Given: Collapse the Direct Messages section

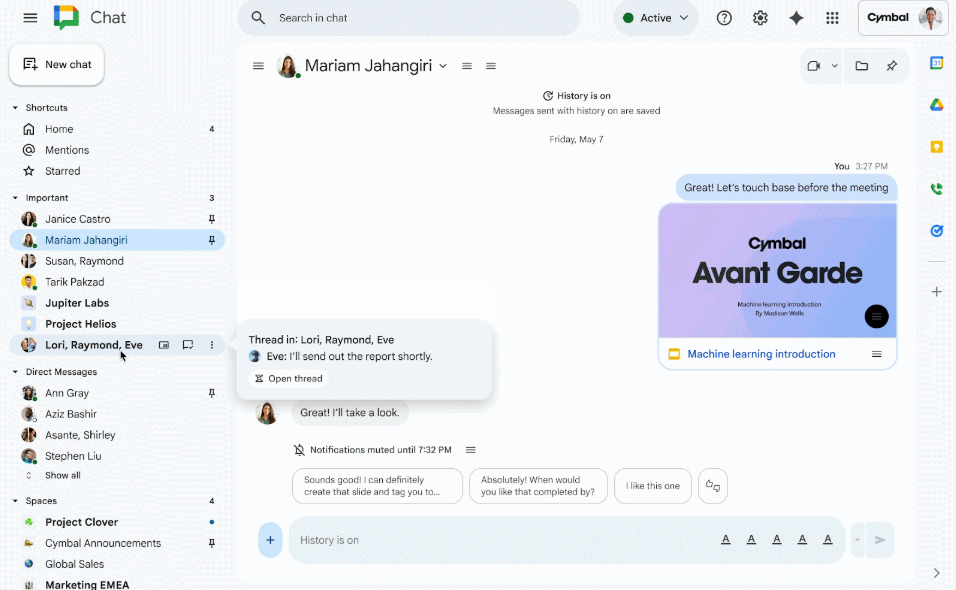Looking at the screenshot, I should pos(15,372).
